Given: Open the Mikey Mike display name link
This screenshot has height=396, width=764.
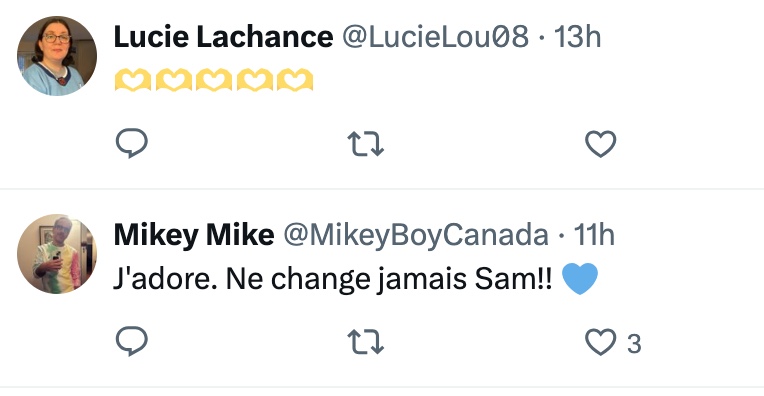Looking at the screenshot, I should 194,235.
